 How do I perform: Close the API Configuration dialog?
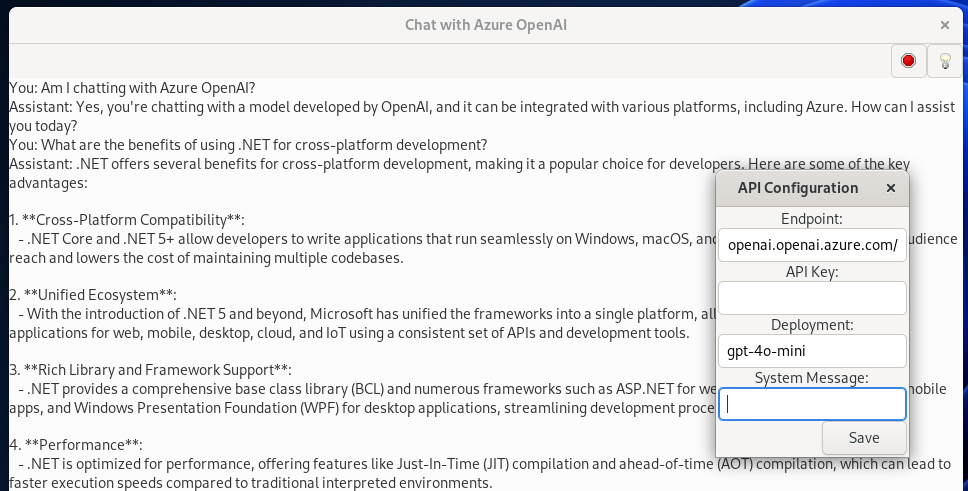[x=890, y=188]
